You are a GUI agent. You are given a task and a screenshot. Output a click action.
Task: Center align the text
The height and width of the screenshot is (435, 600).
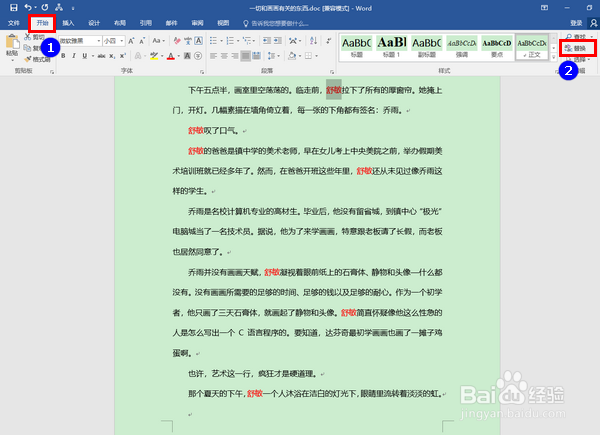224,56
